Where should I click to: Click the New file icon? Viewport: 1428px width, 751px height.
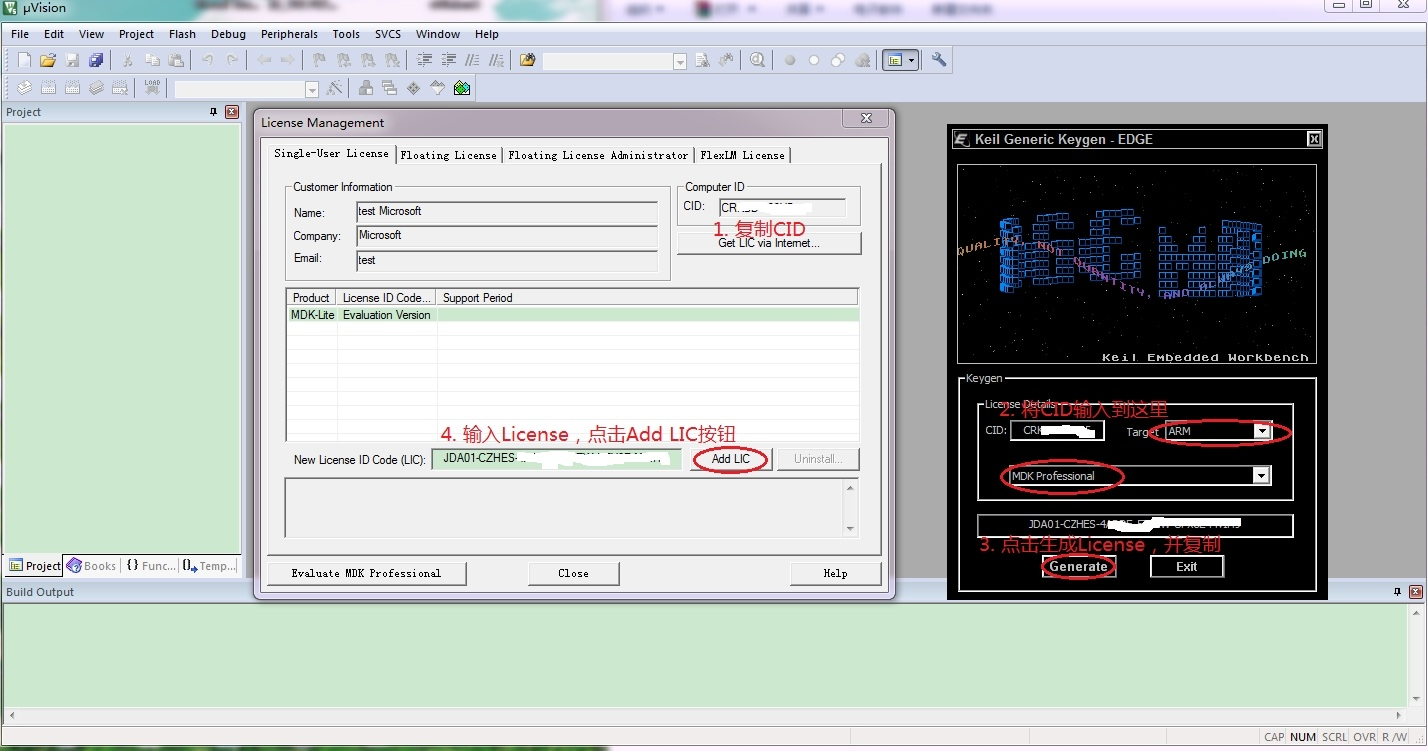tap(24, 61)
